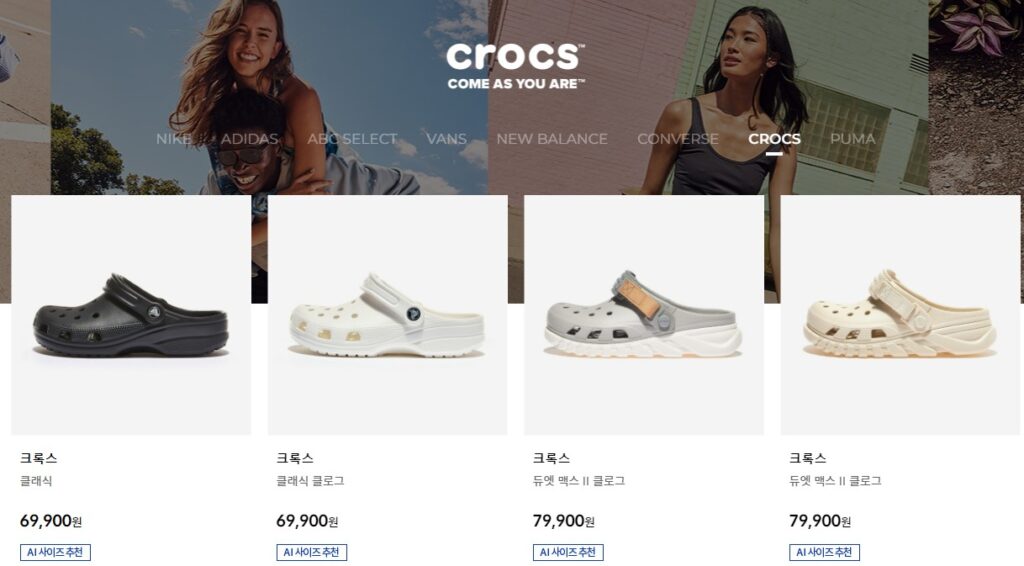Image resolution: width=1024 pixels, height=566 pixels.
Task: Click the active CROCS tab
Action: [x=775, y=139]
